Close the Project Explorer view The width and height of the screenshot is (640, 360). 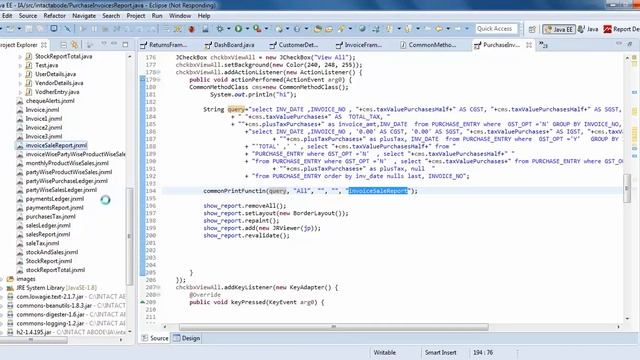[44, 45]
